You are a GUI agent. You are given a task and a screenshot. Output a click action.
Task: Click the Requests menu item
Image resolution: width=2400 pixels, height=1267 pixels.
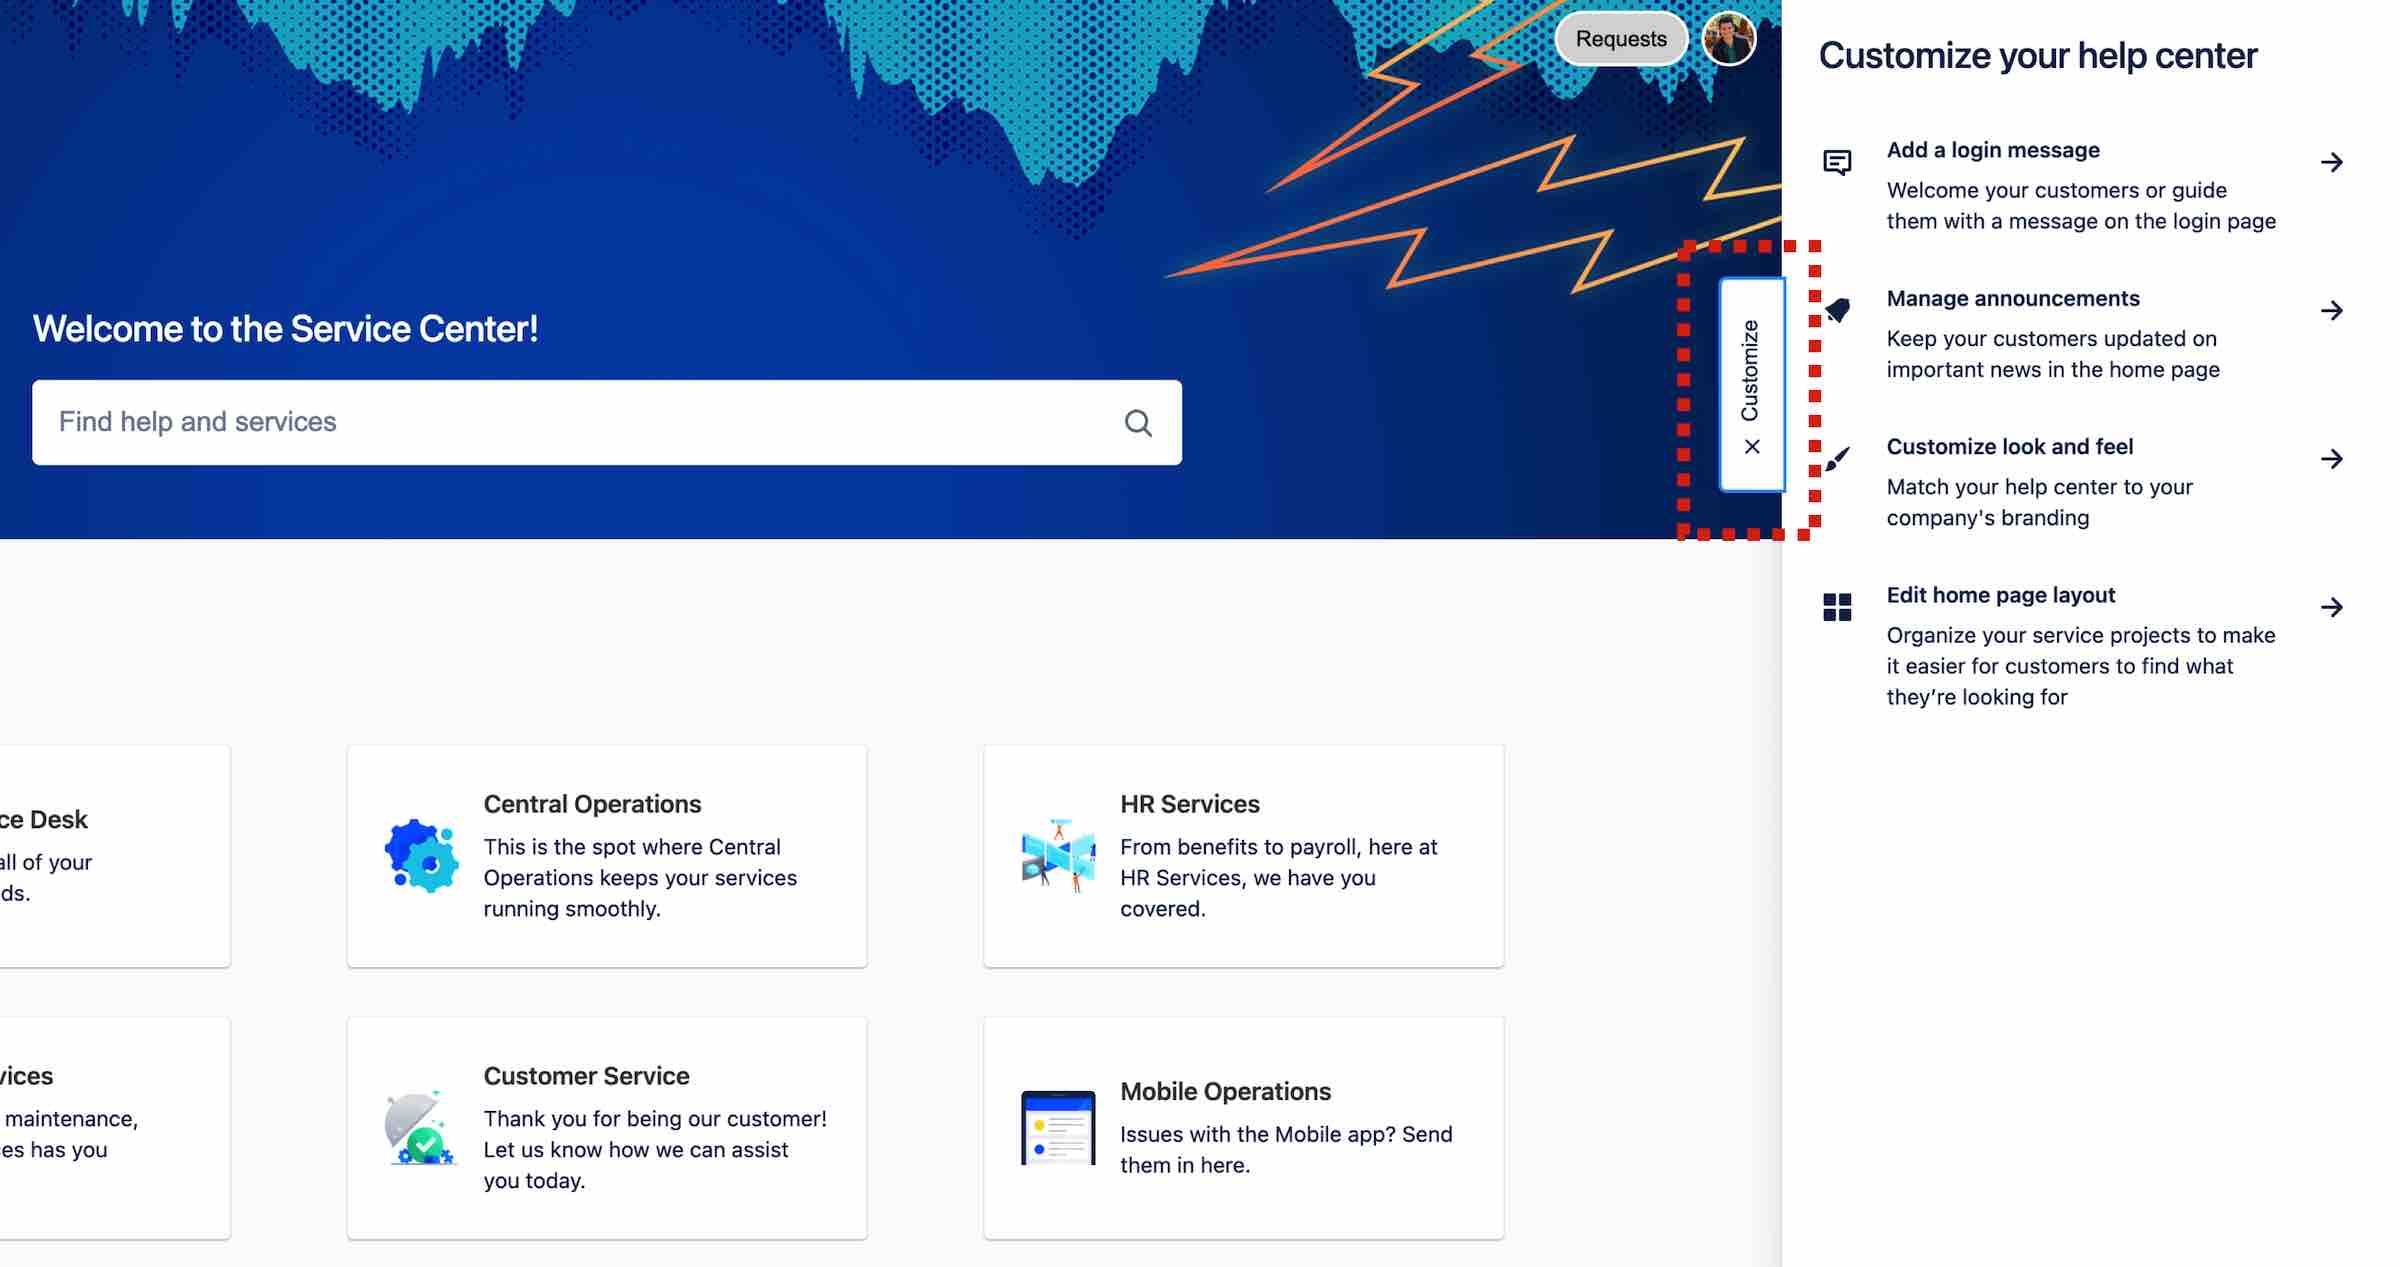click(x=1619, y=38)
